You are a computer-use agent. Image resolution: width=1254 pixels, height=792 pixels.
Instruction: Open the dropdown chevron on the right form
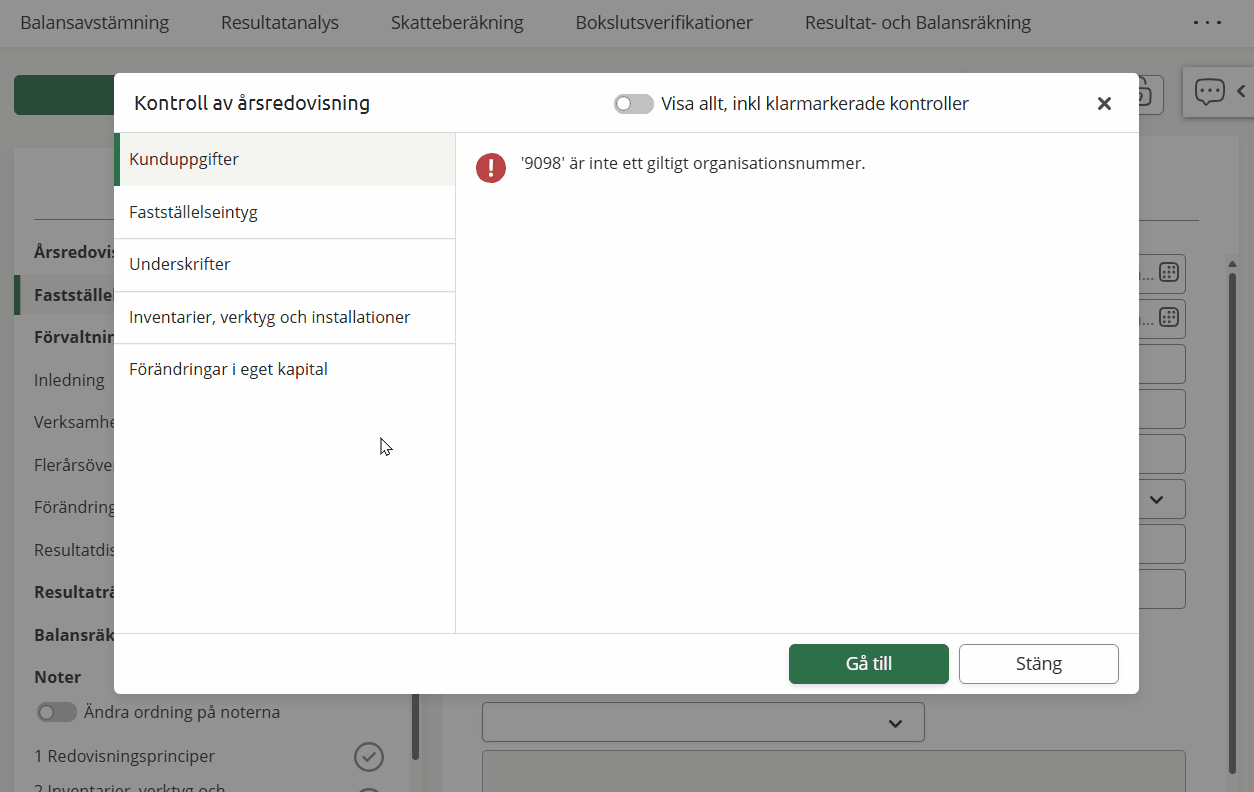point(1156,499)
